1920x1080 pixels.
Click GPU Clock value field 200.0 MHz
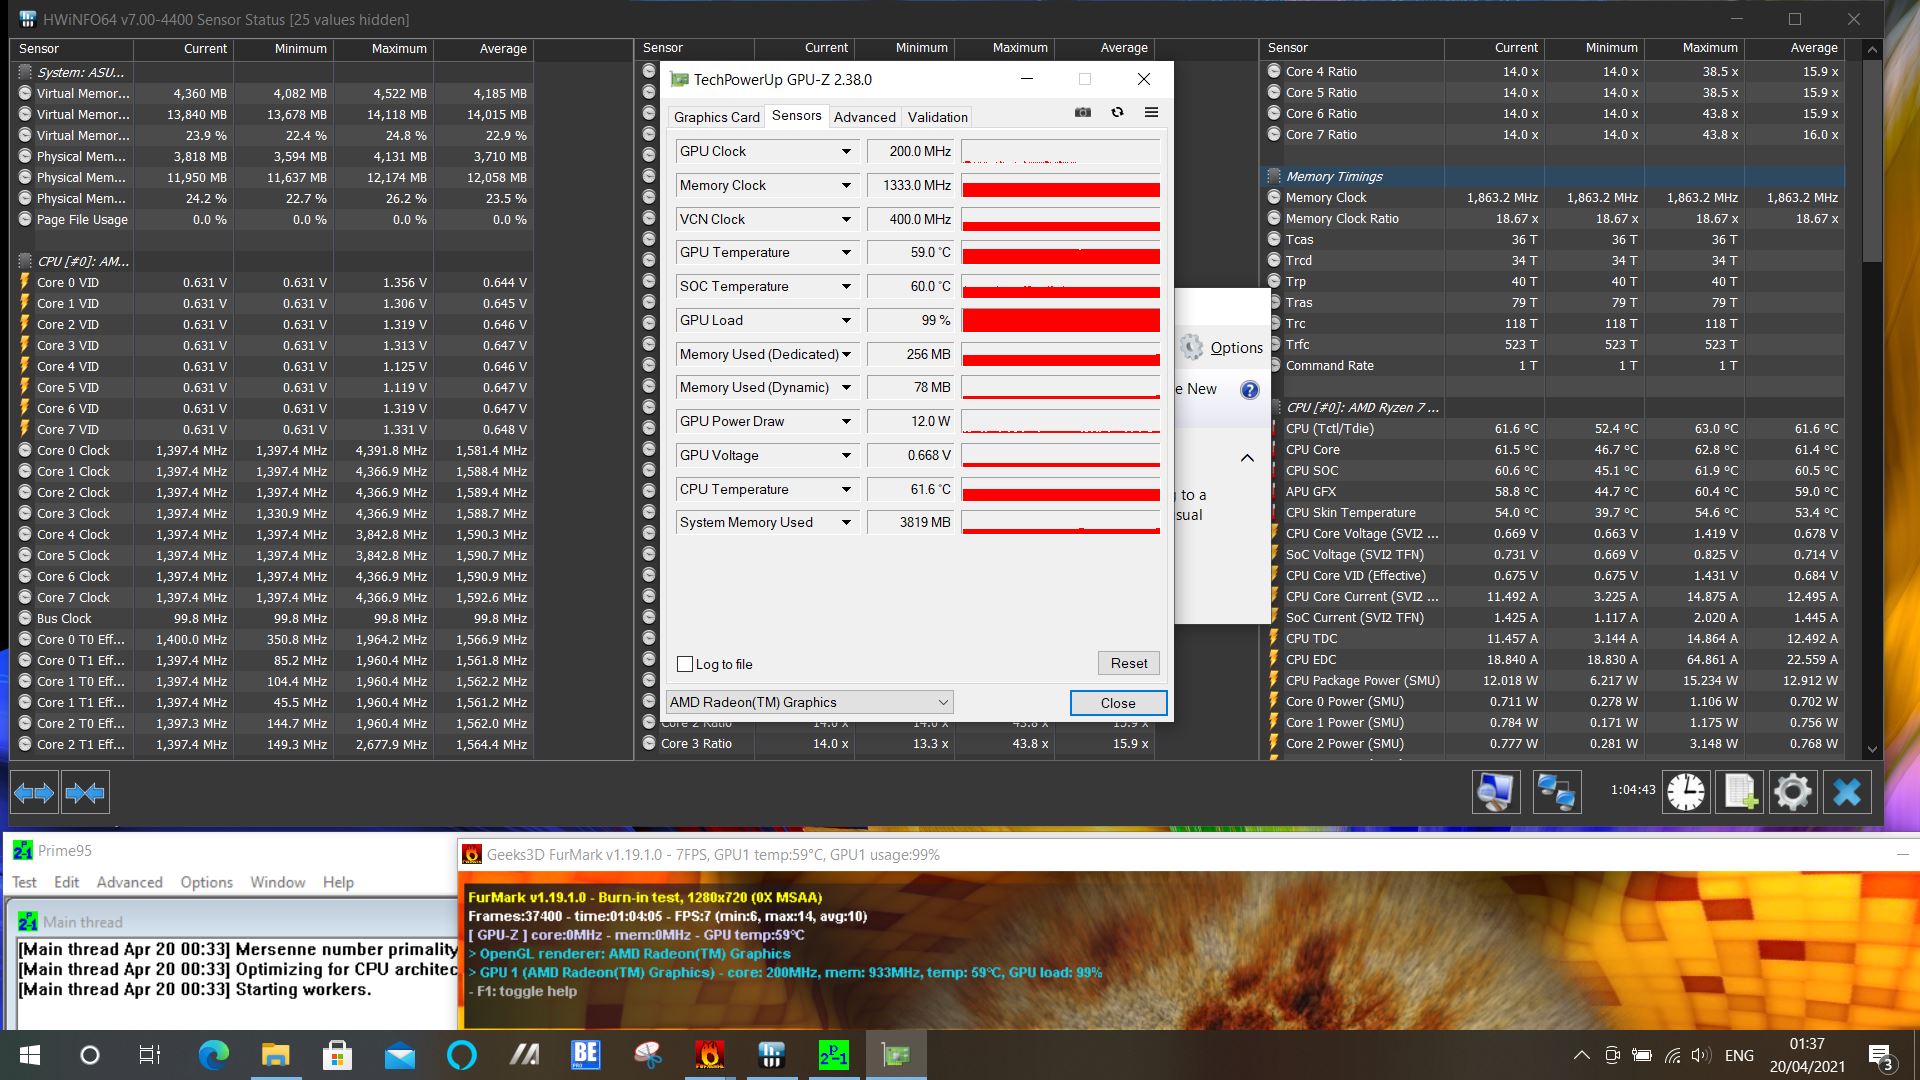pyautogui.click(x=909, y=151)
